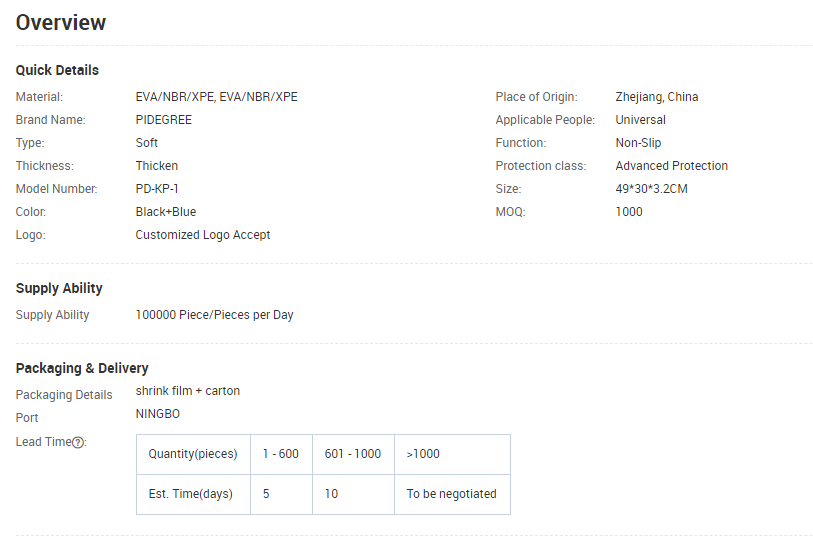Select the To be negotiated cell
Image resolution: width=813 pixels, height=541 pixels.
[x=452, y=494]
